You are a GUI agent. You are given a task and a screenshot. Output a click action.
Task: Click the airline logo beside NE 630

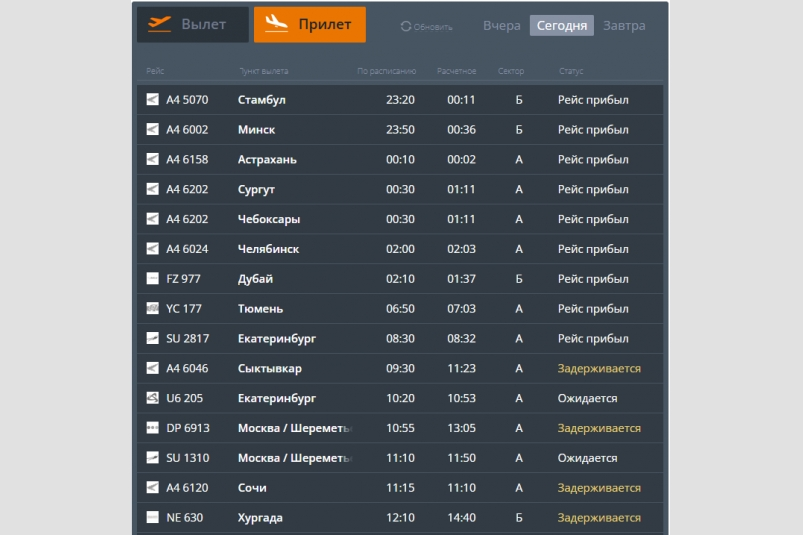(x=153, y=518)
